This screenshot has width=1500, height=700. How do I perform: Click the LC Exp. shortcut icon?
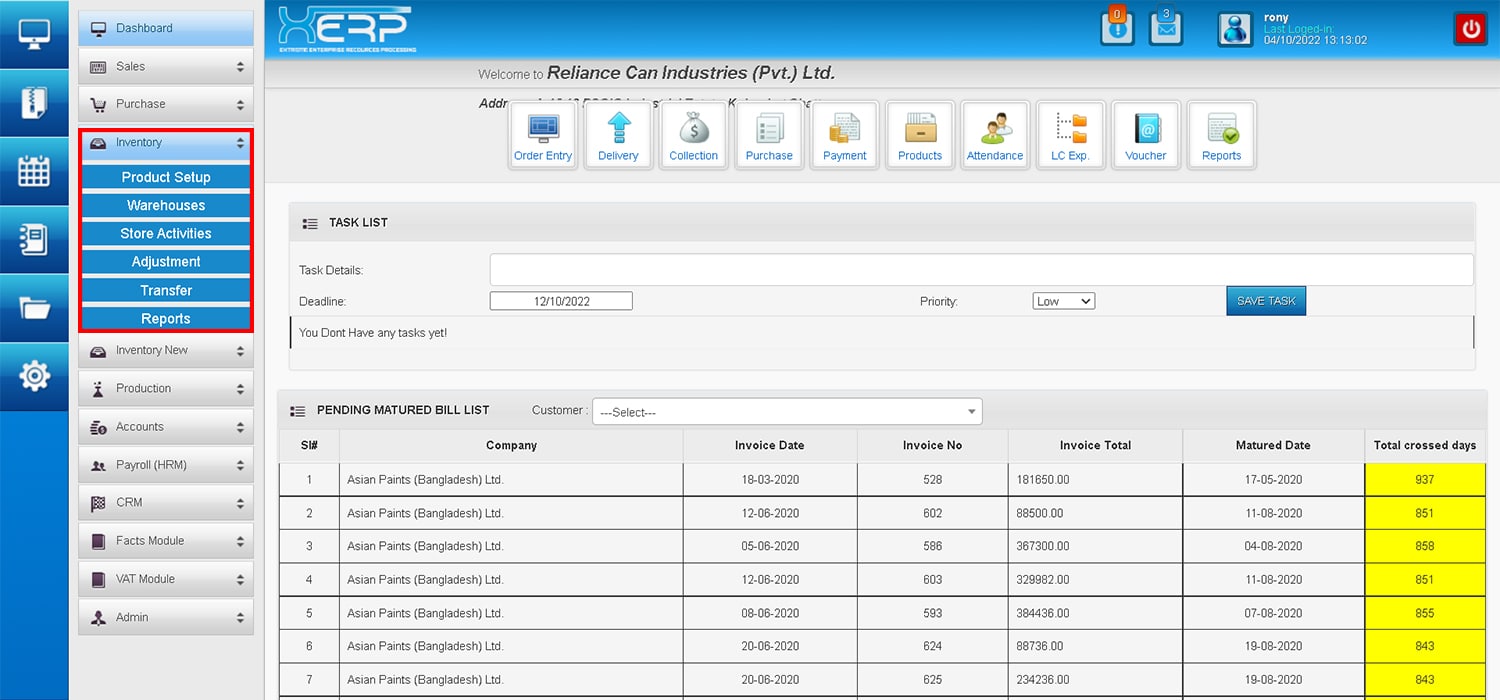1070,135
